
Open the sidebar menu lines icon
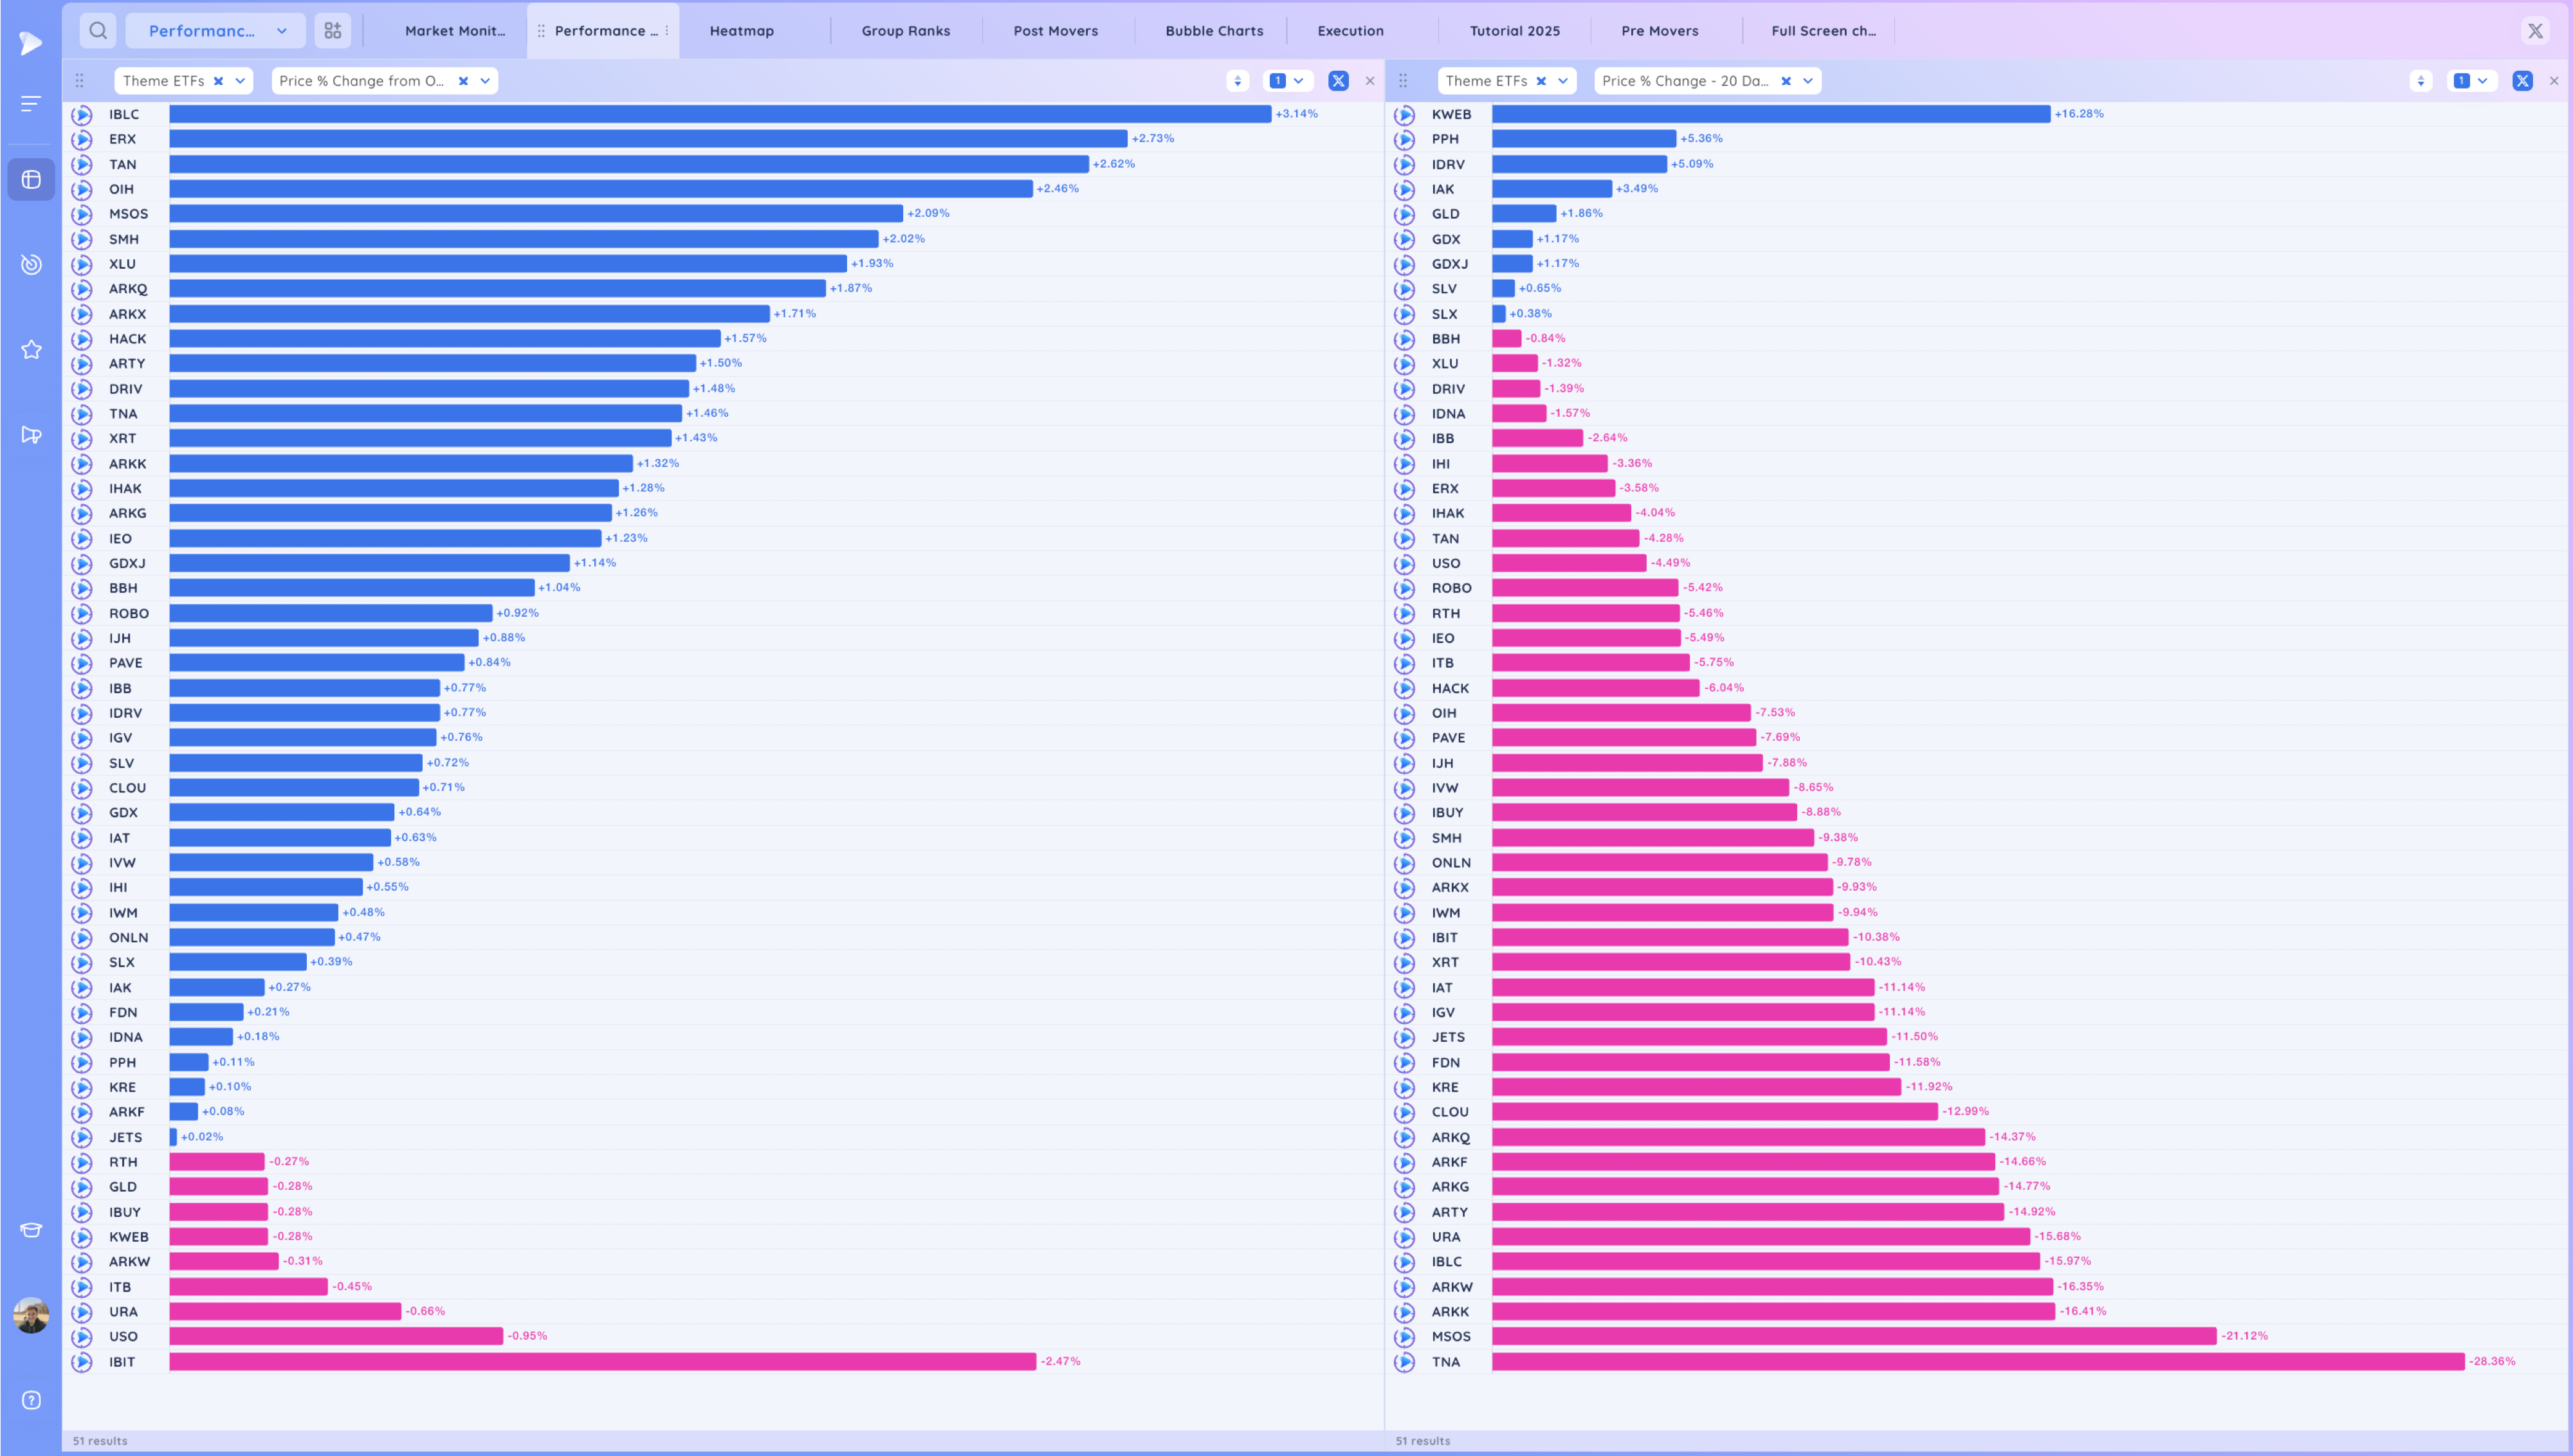[x=32, y=103]
